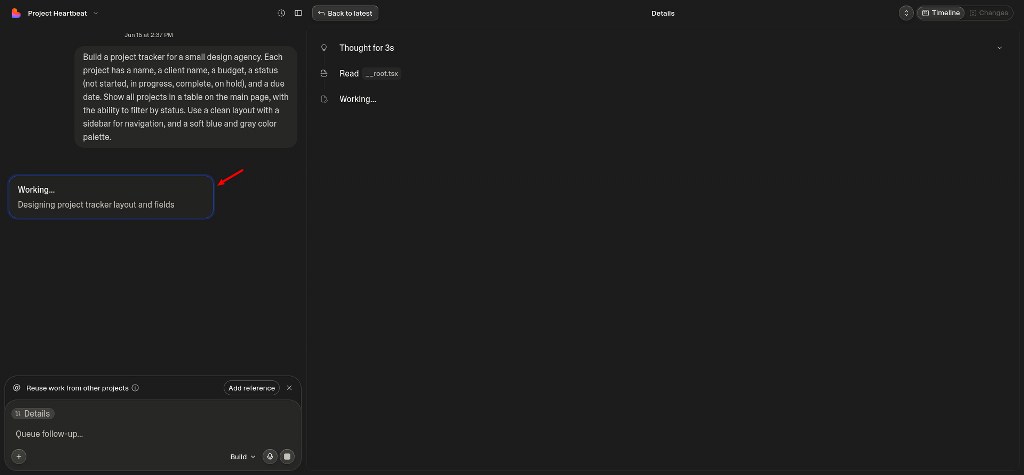Click the Jan 15 timestamp in chat
1024x475 pixels.
pos(149,35)
